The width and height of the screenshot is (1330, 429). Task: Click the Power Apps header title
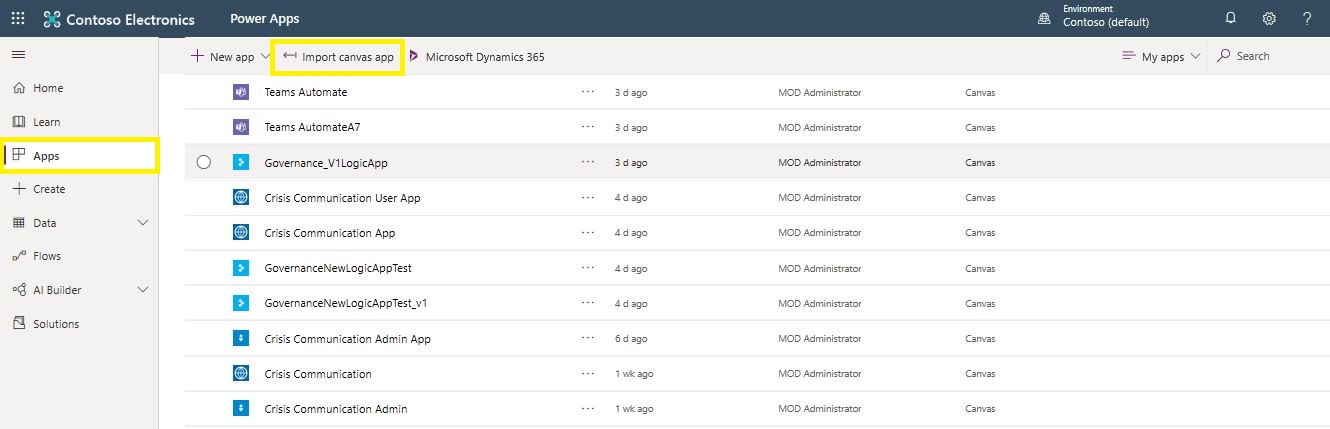pyautogui.click(x=264, y=19)
